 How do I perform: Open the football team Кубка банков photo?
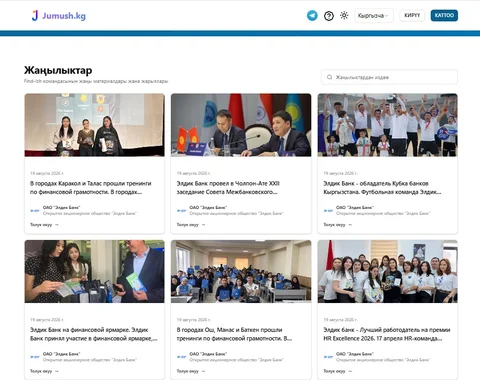coord(387,125)
